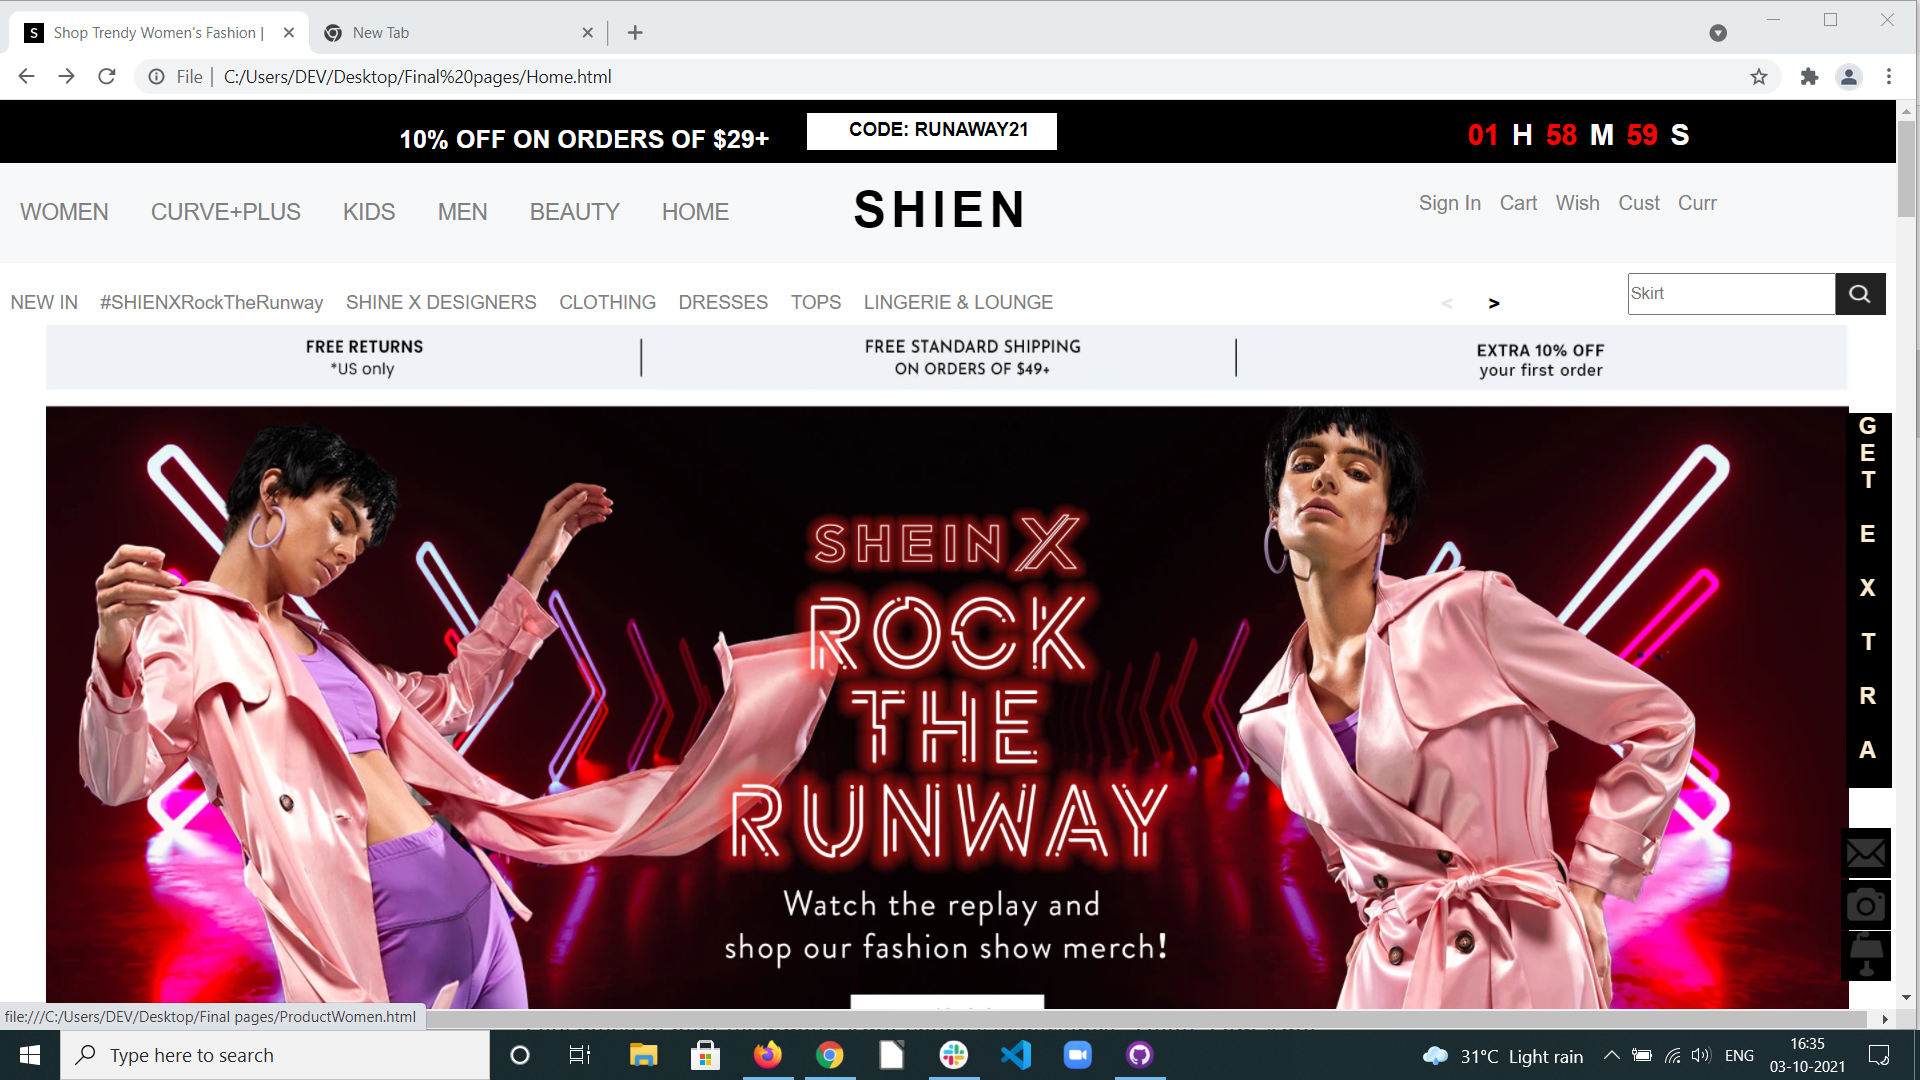This screenshot has height=1080, width=1920.
Task: Open the browser extensions puzzle icon
Action: 1809,77
